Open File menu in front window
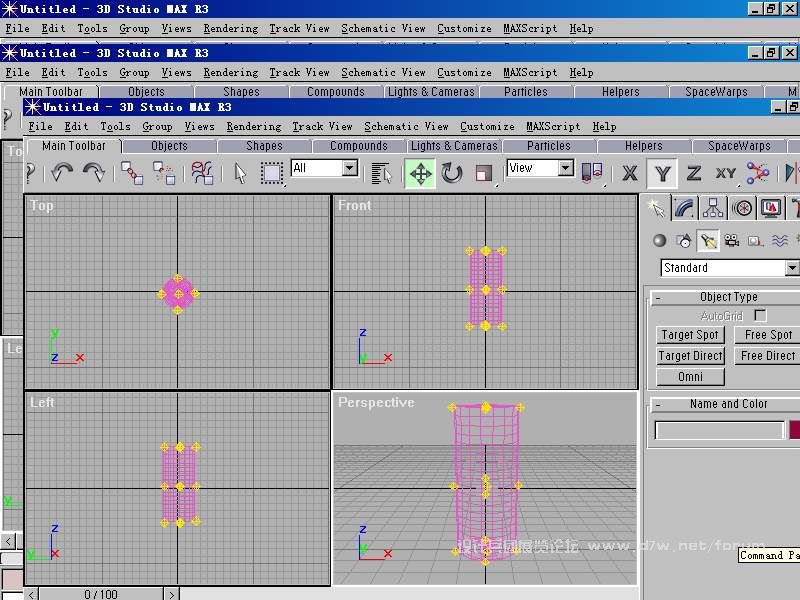Viewport: 800px width, 600px height. [40, 127]
